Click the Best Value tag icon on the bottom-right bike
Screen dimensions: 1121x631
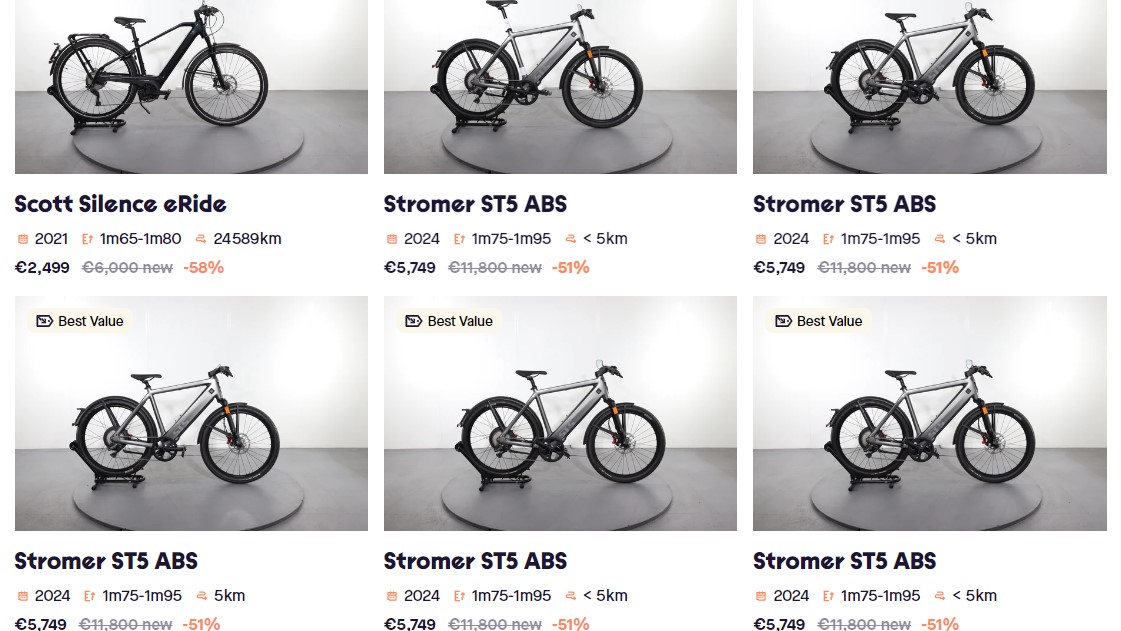coord(783,321)
